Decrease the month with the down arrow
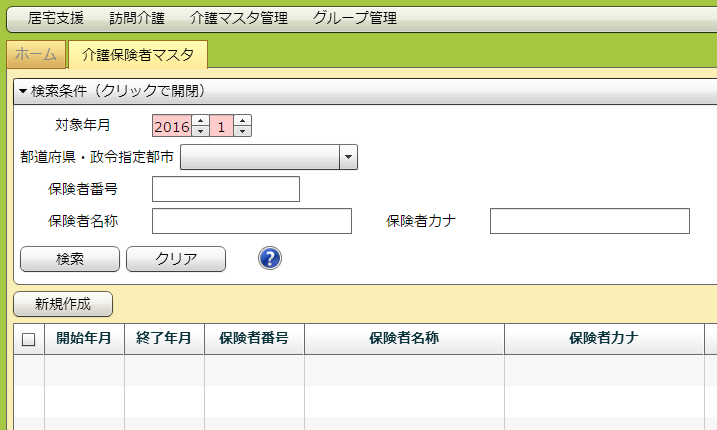 click(243, 131)
